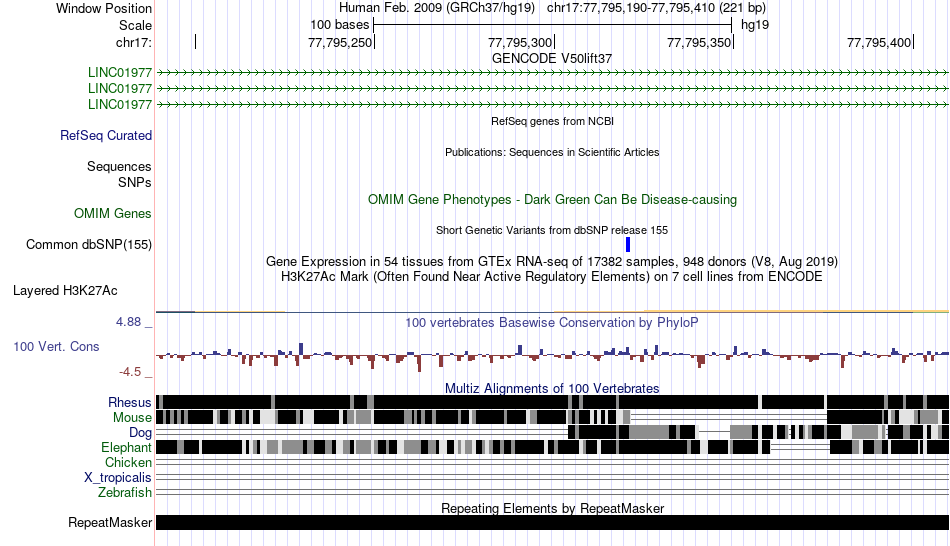Image resolution: width=950 pixels, height=546 pixels.
Task: Click the Human Feb. 2009 (GRCh37/hg19) text
Action: (437, 8)
